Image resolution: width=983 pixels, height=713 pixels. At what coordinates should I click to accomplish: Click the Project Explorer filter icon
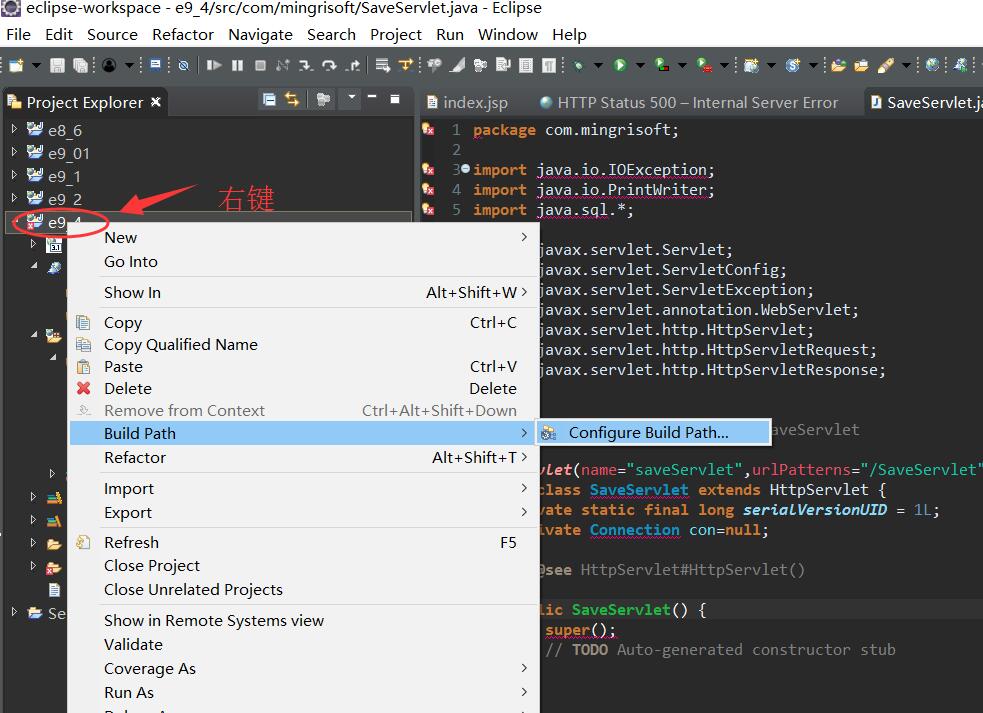tap(323, 99)
